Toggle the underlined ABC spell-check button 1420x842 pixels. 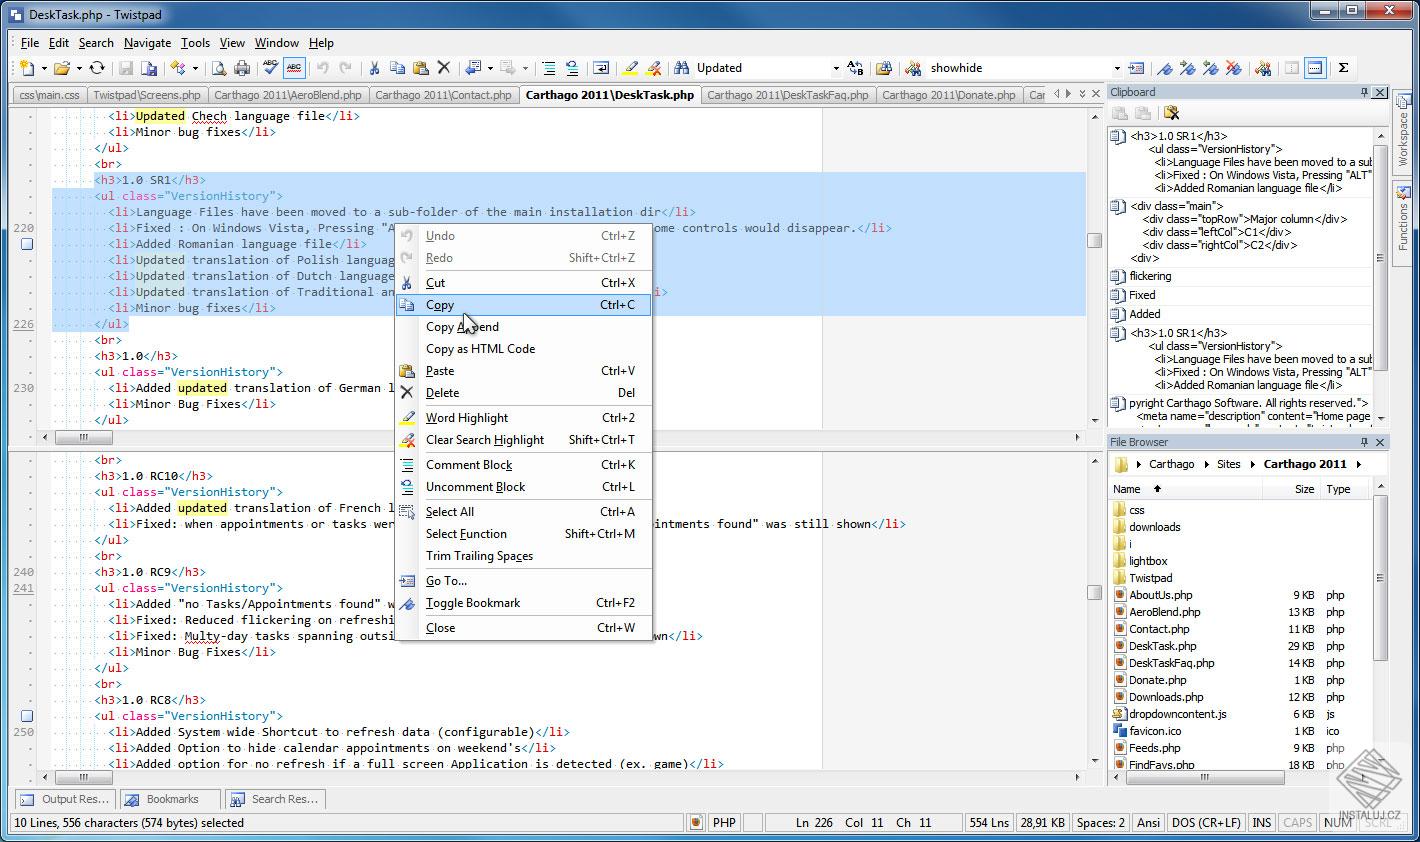point(294,68)
